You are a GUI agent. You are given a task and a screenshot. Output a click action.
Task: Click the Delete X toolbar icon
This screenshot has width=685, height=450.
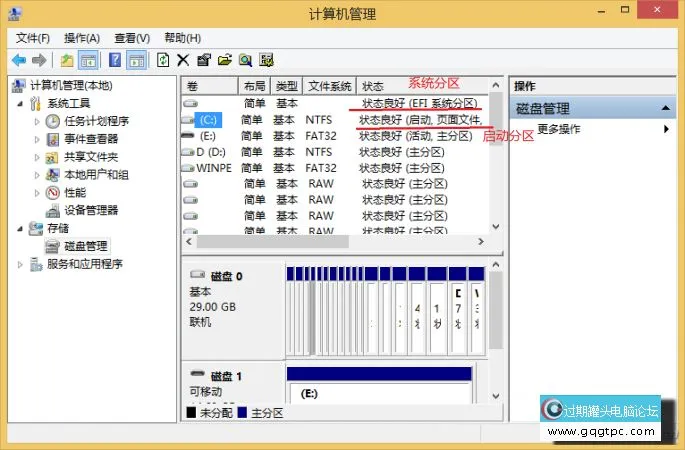tap(183, 60)
